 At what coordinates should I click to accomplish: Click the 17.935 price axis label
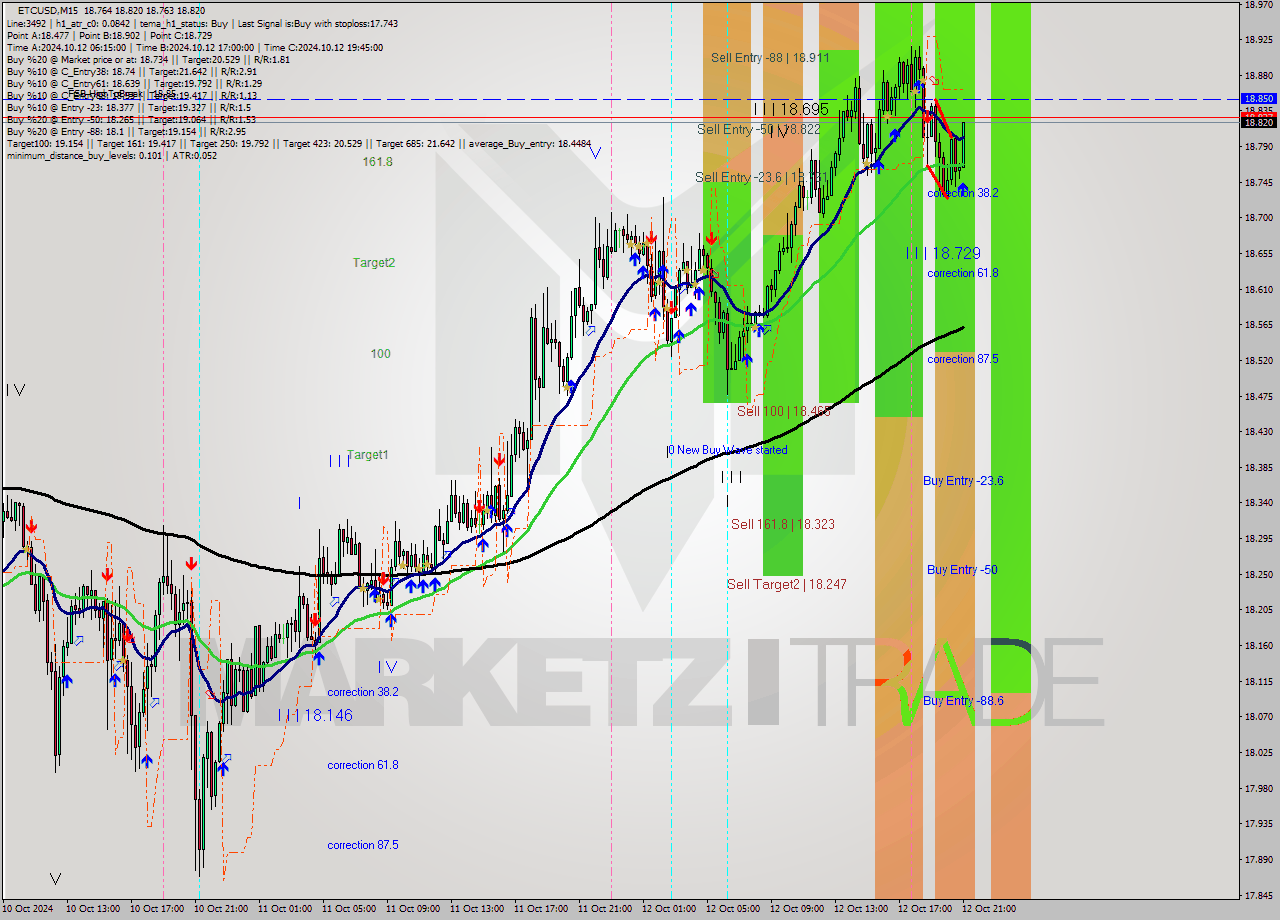(1258, 823)
